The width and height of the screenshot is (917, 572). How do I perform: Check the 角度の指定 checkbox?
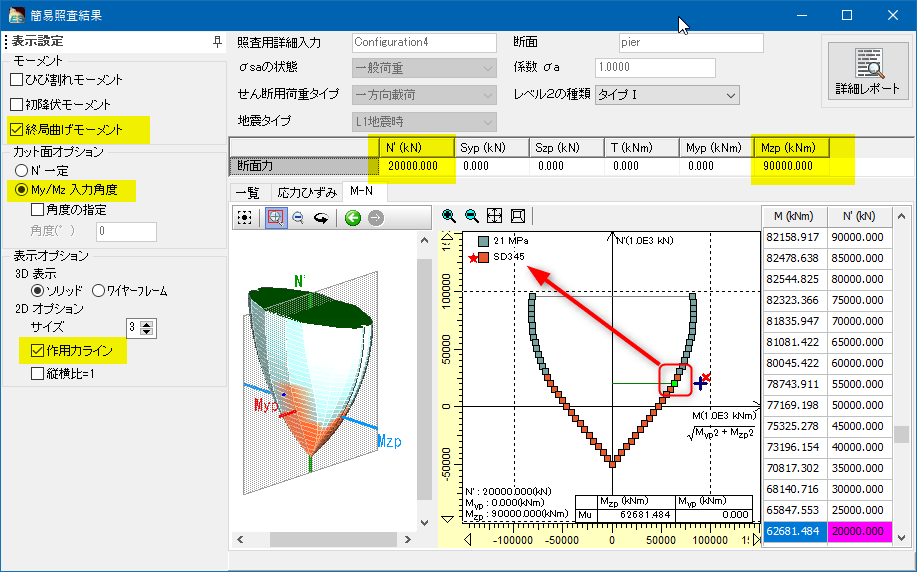pos(37,209)
